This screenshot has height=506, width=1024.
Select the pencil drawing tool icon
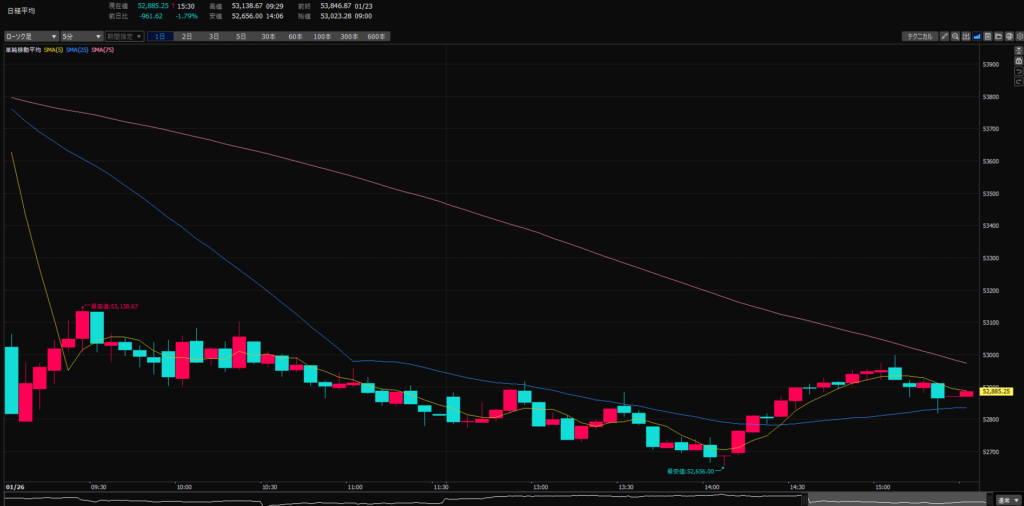click(x=944, y=36)
